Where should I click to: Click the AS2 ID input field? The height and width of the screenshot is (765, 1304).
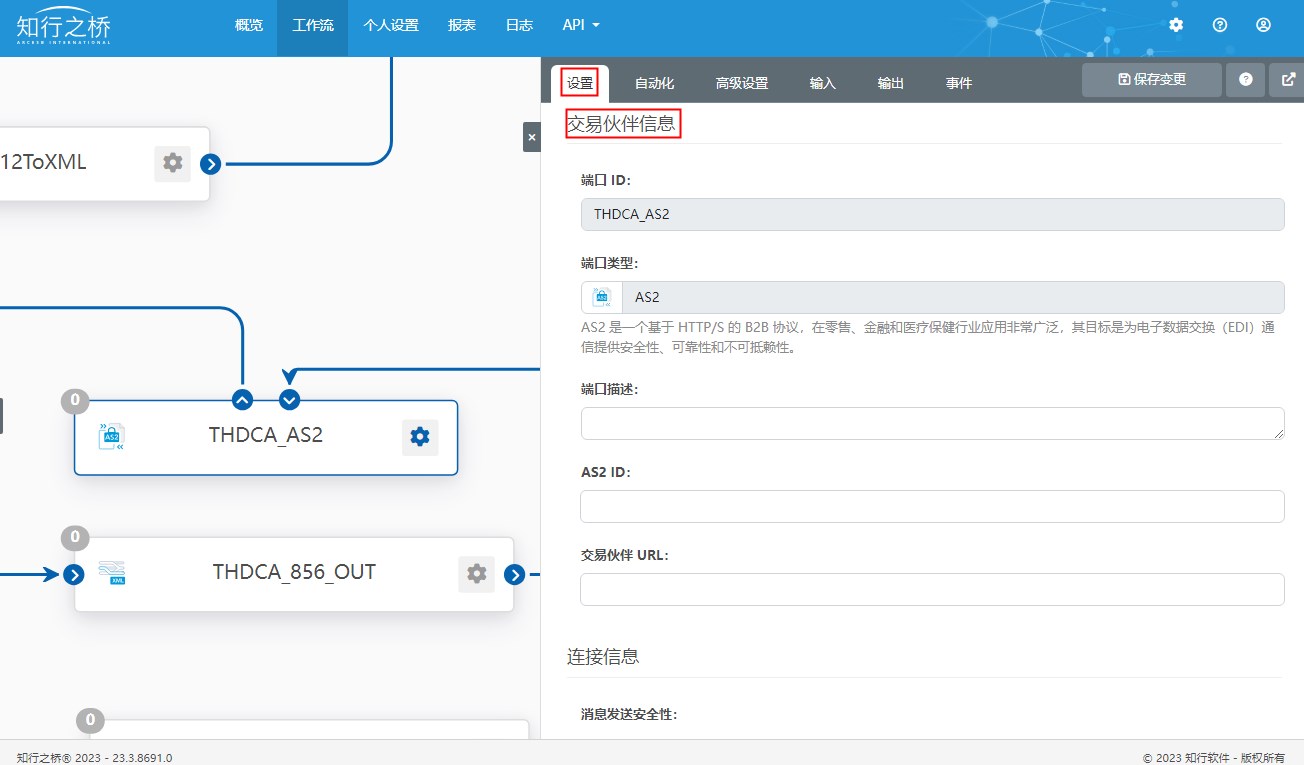[x=932, y=507]
